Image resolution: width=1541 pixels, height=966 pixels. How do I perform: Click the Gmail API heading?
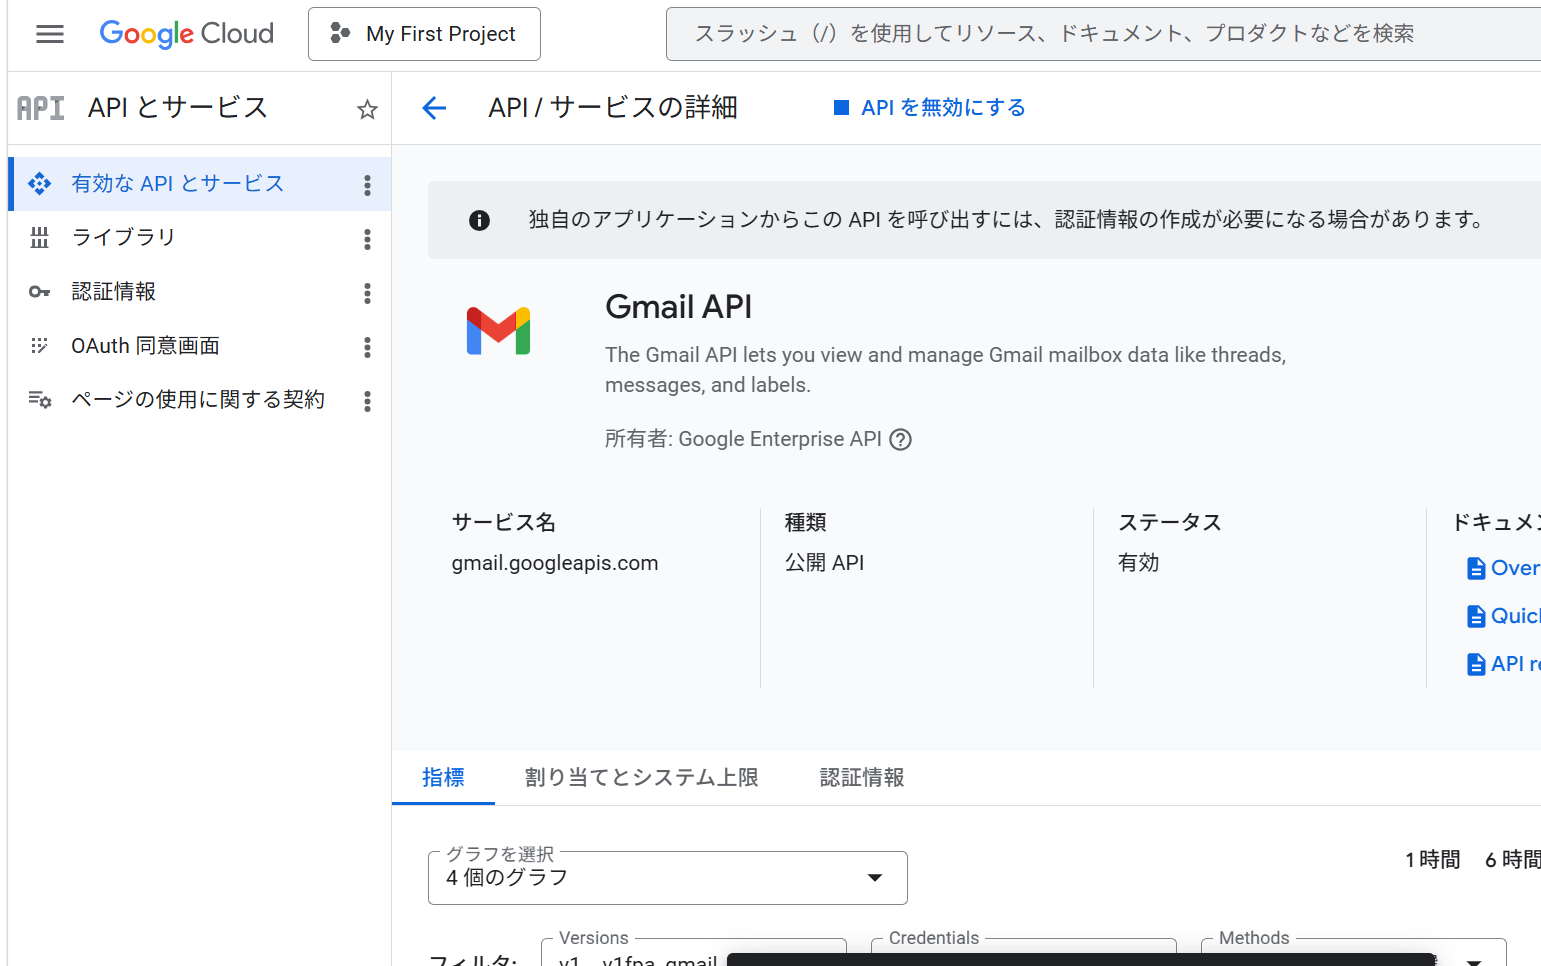pyautogui.click(x=679, y=307)
